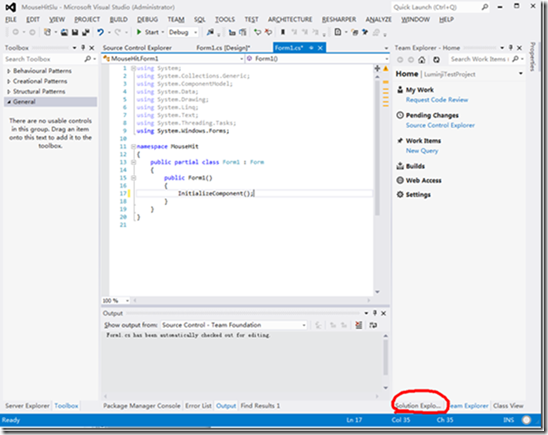This screenshot has height=435, width=548.
Task: Toggle auto-hide pin on Output panel
Action: pyautogui.click(x=375, y=313)
